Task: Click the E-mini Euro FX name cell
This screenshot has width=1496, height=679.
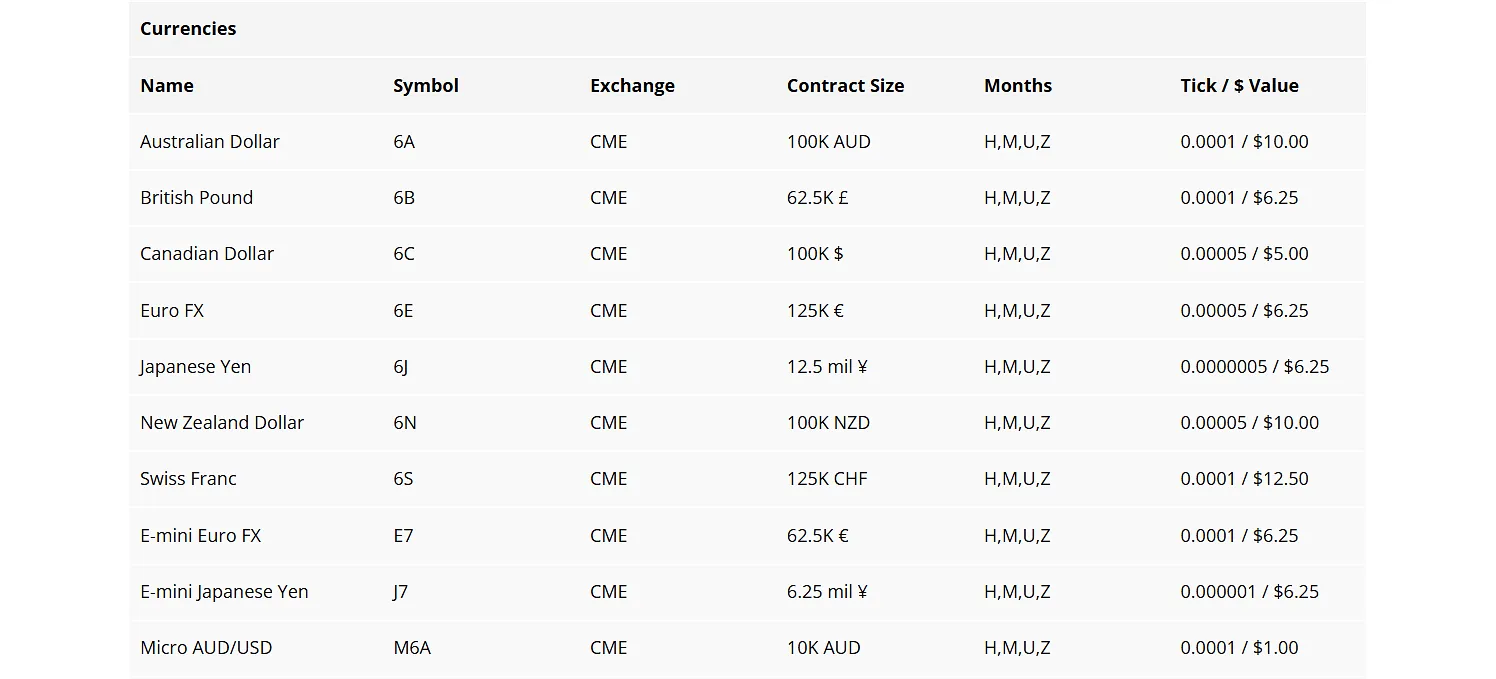Action: [x=200, y=536]
